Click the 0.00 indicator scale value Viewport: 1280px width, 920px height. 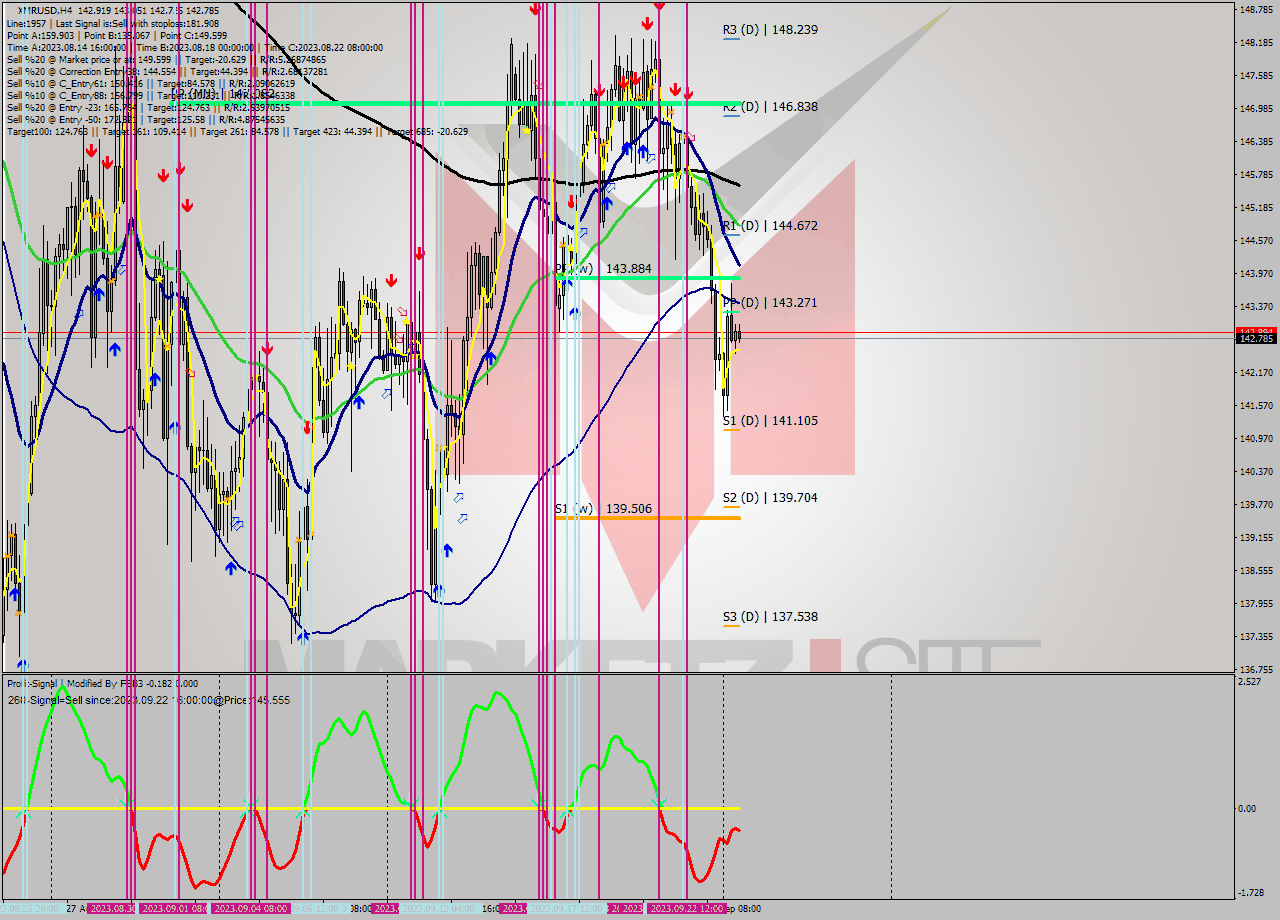pyautogui.click(x=1249, y=809)
